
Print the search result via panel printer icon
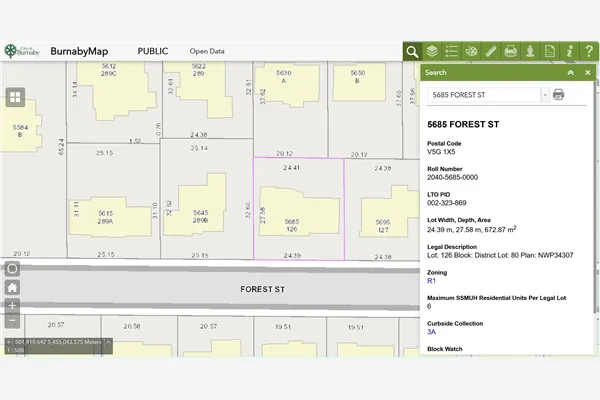click(559, 95)
